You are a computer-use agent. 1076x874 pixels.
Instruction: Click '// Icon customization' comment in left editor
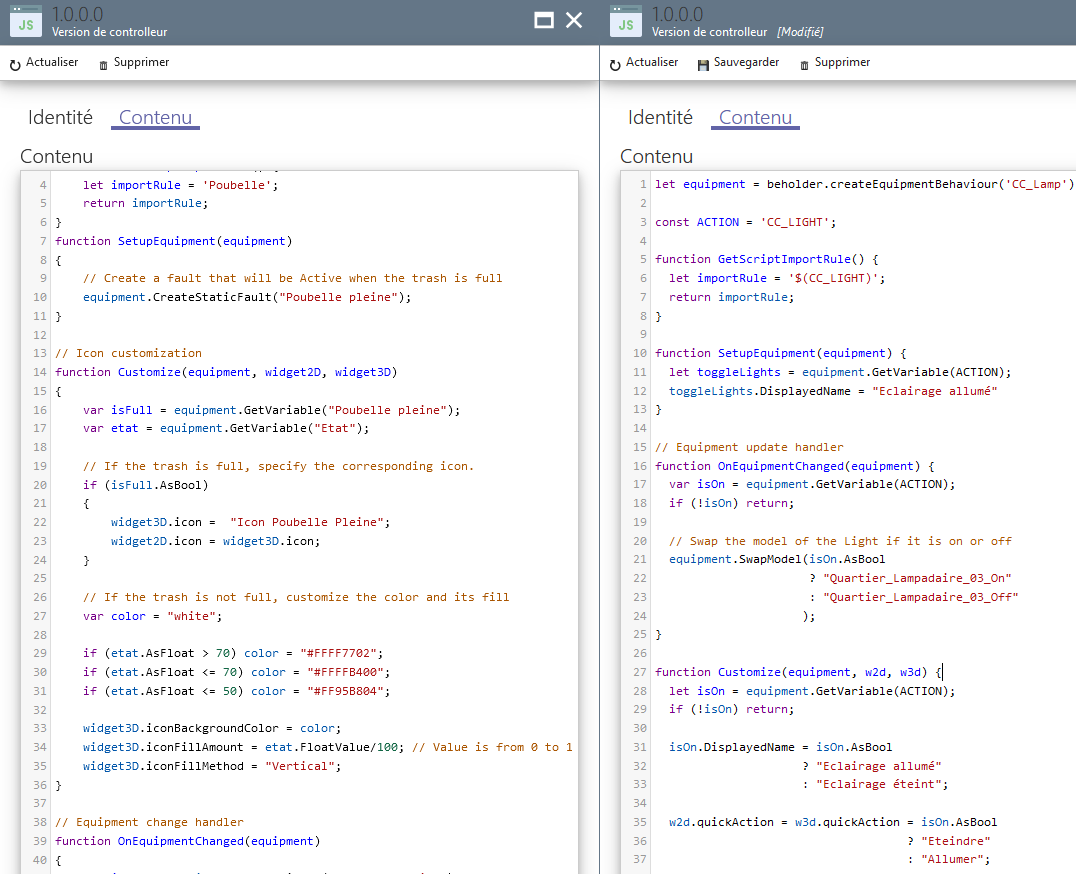point(128,353)
